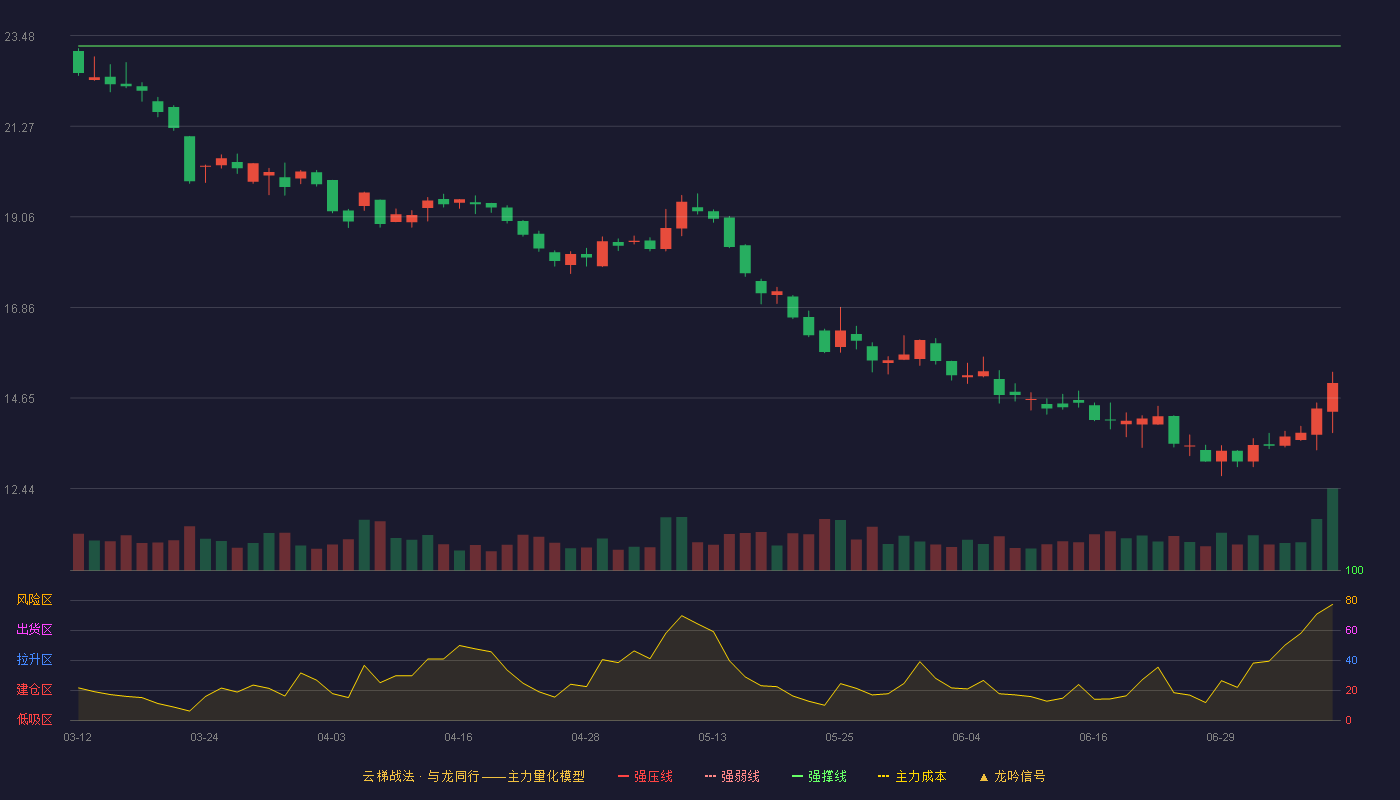Click the 风险区 zone label
This screenshot has height=800, width=1400.
click(x=34, y=600)
